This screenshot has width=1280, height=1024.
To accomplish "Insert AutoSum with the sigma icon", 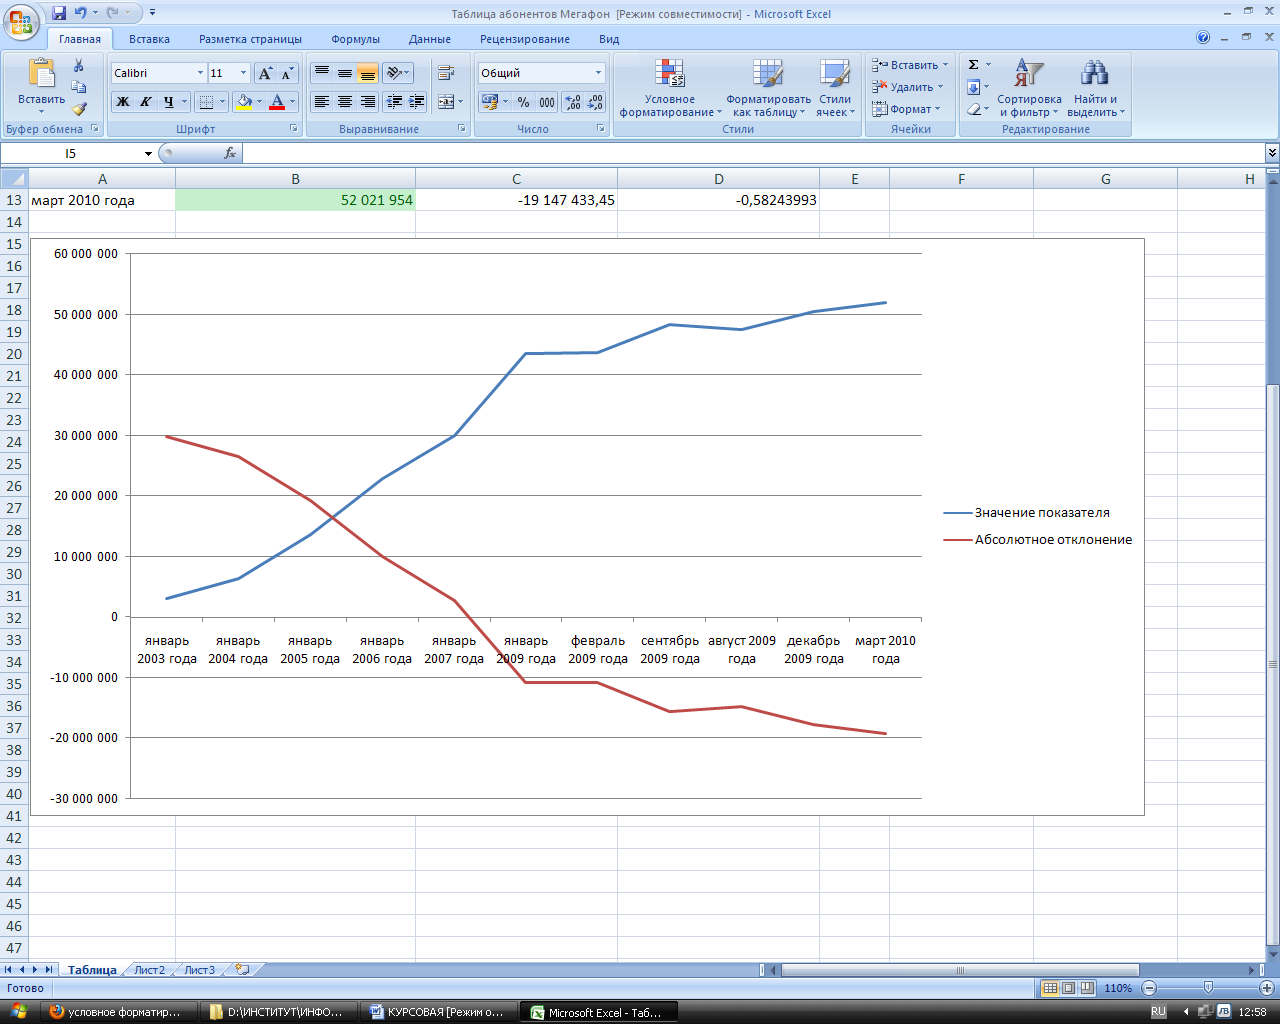I will tap(973, 65).
